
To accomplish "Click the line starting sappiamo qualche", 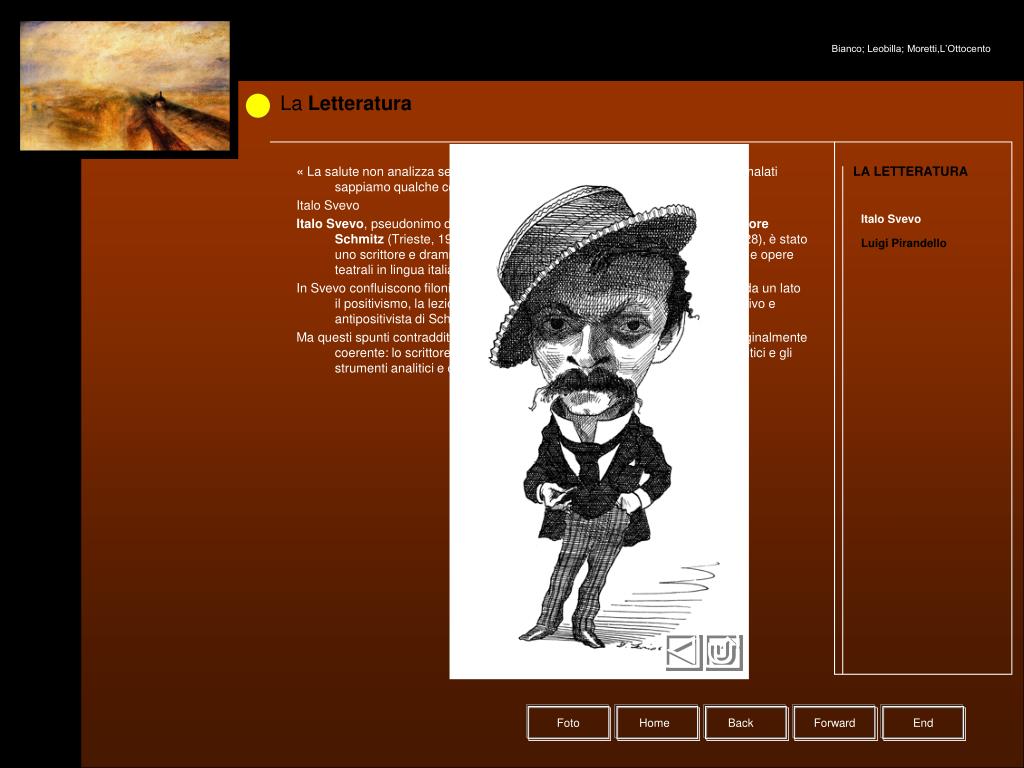I will coord(392,187).
